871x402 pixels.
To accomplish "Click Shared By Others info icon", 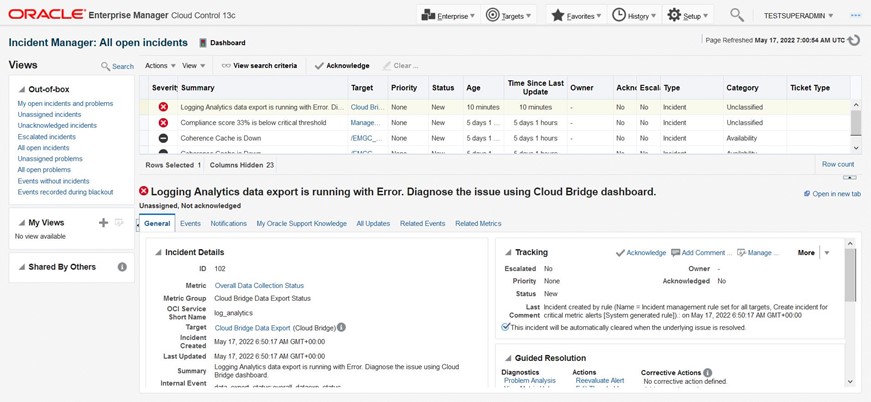I will [x=122, y=267].
